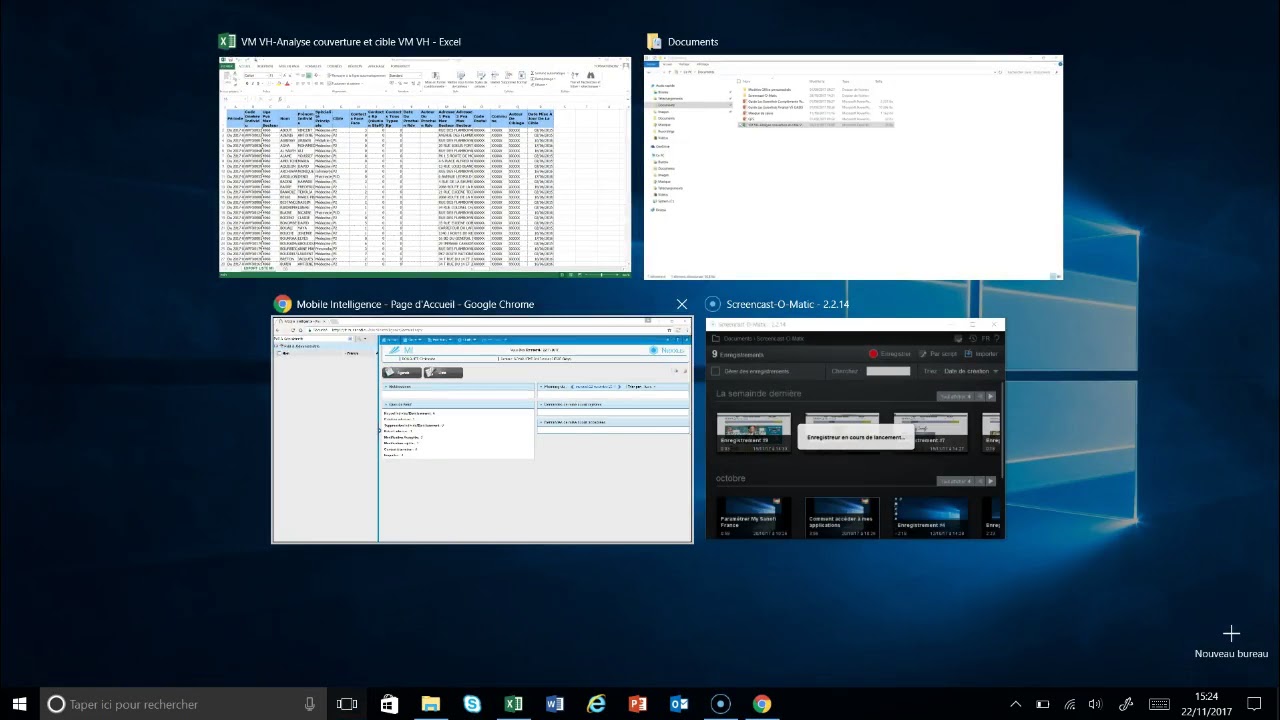The width and height of the screenshot is (1280, 720).
Task: Launch Skype from the taskbar
Action: tap(472, 704)
